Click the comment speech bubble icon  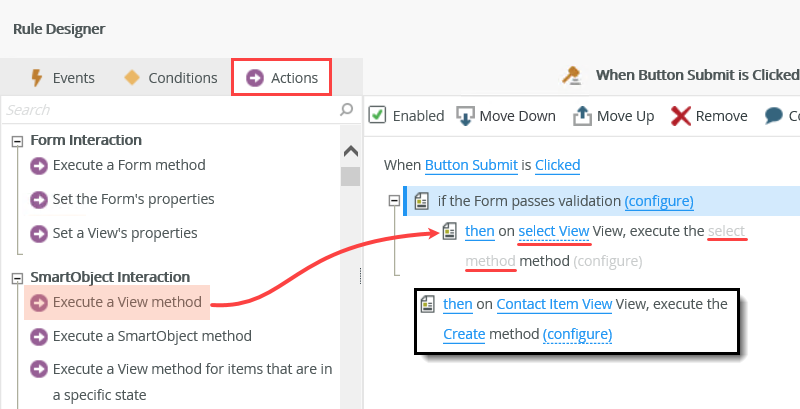[x=774, y=116]
